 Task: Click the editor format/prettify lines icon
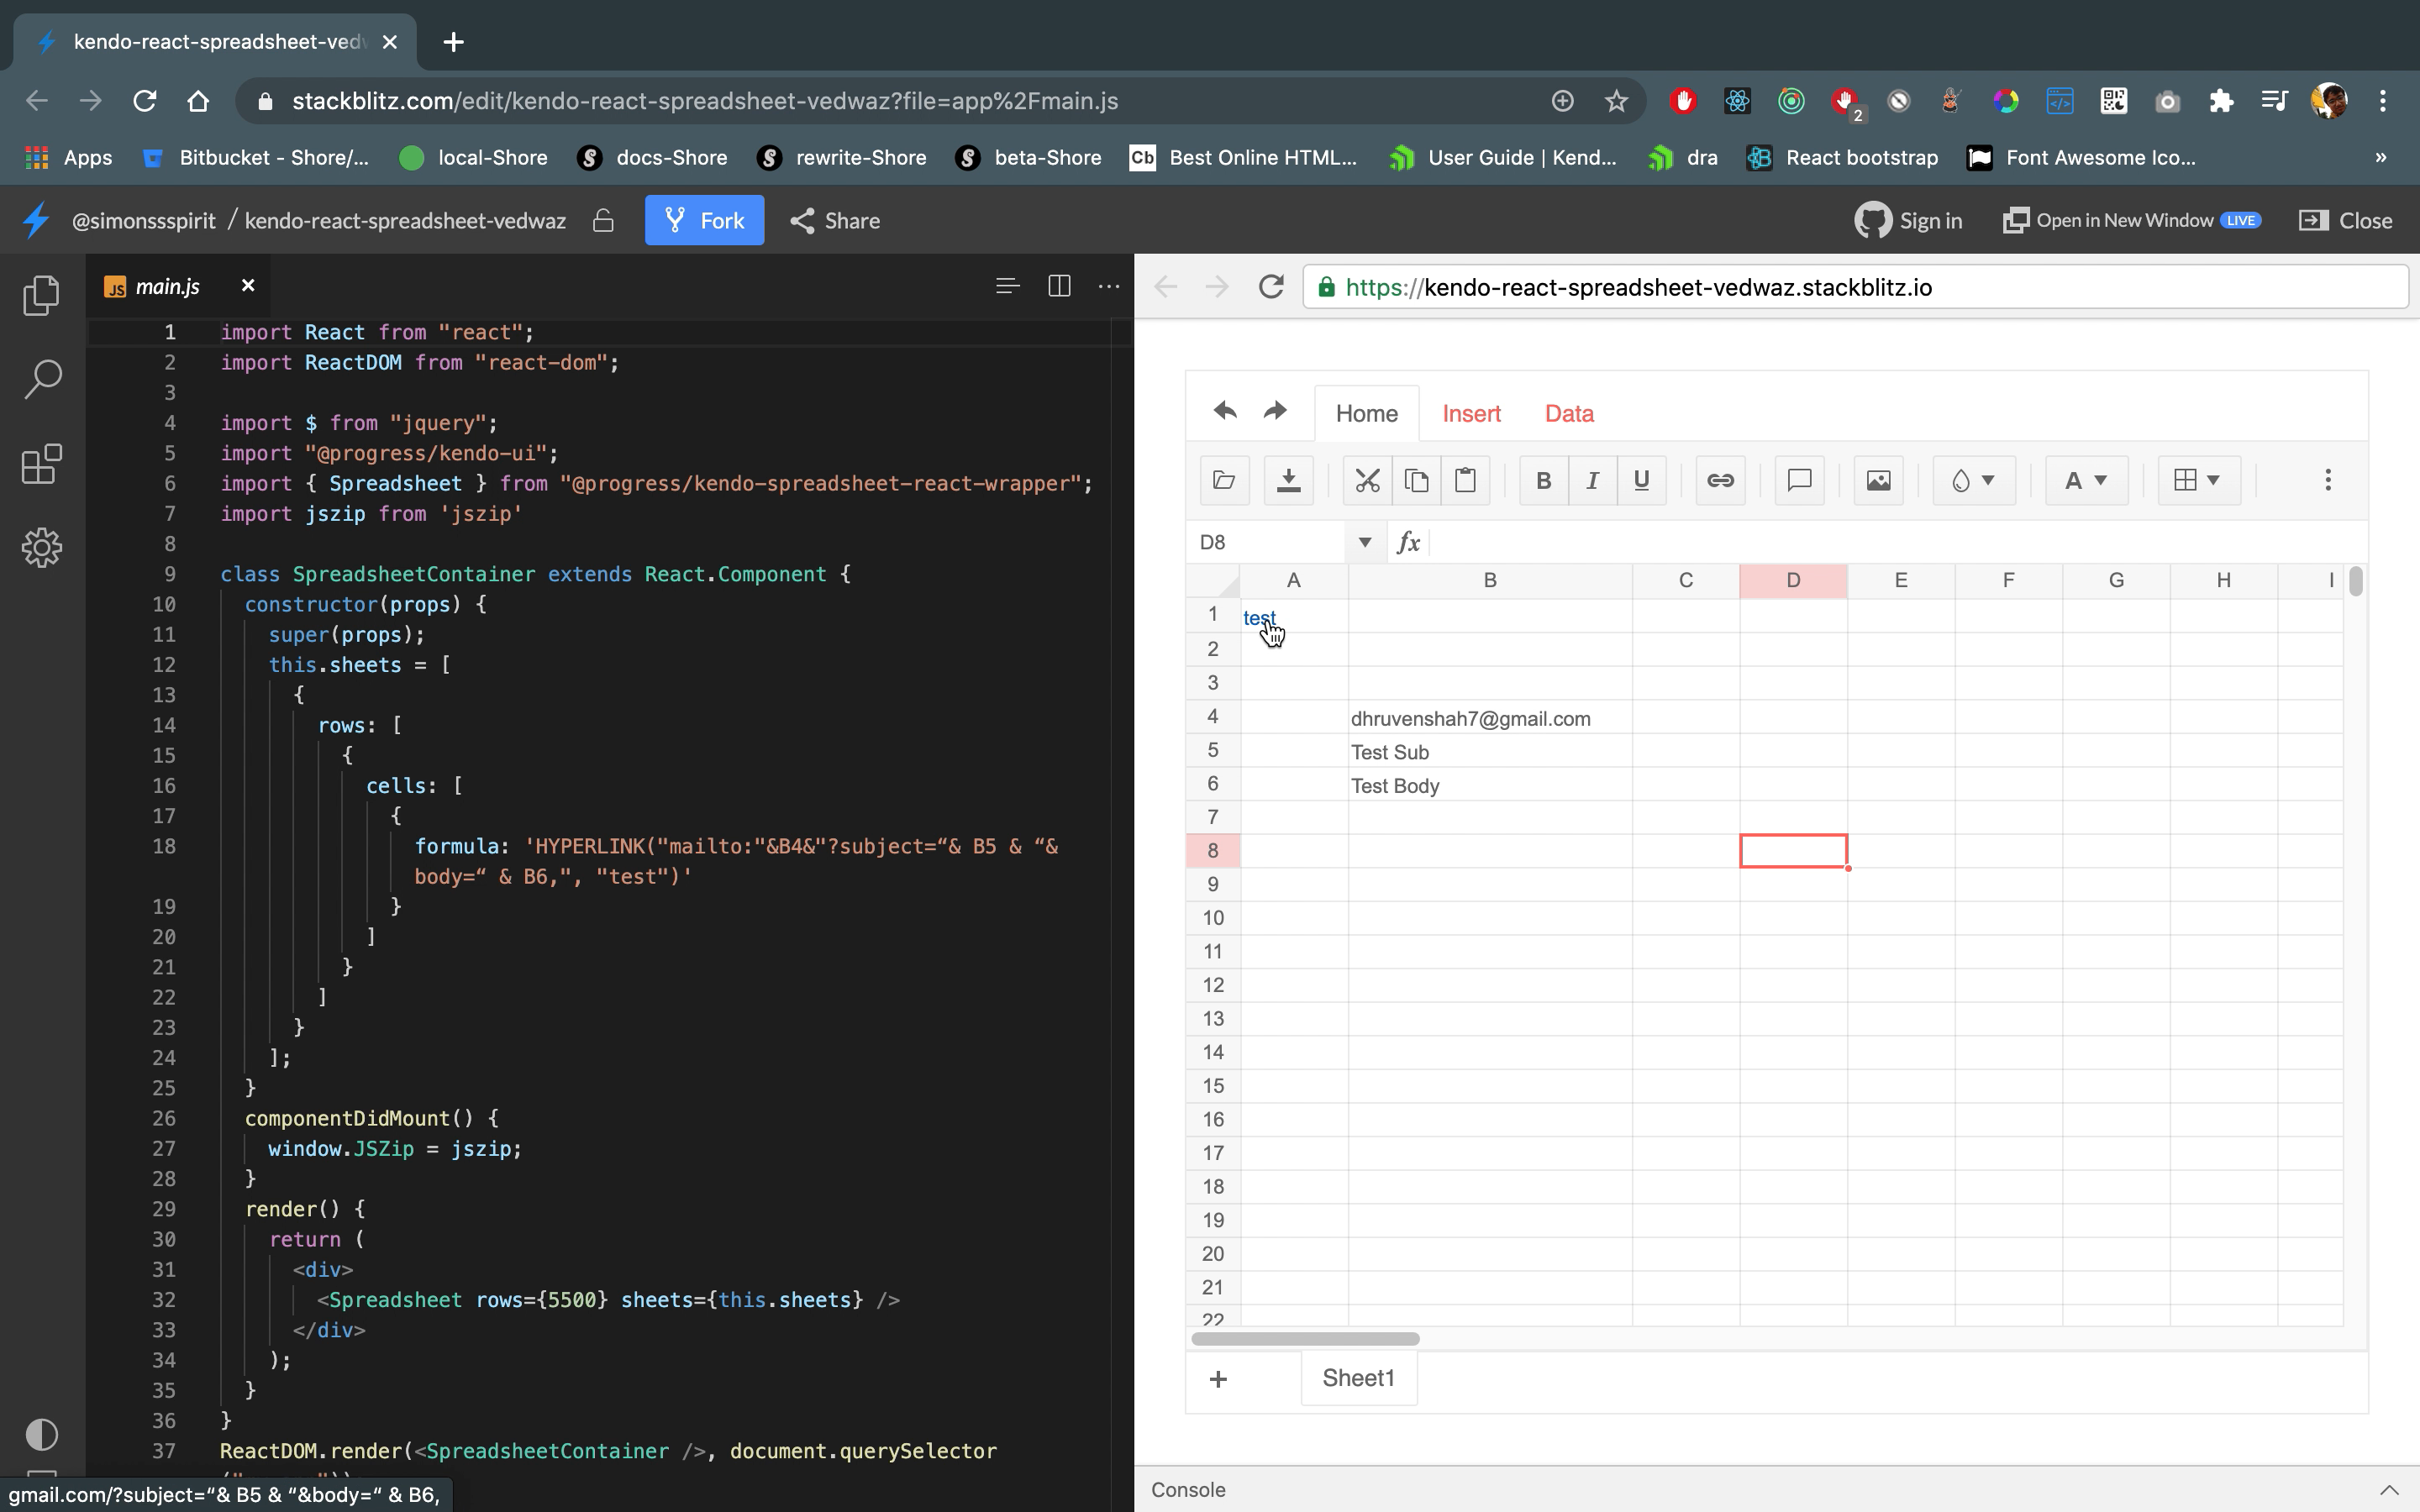(x=1007, y=286)
